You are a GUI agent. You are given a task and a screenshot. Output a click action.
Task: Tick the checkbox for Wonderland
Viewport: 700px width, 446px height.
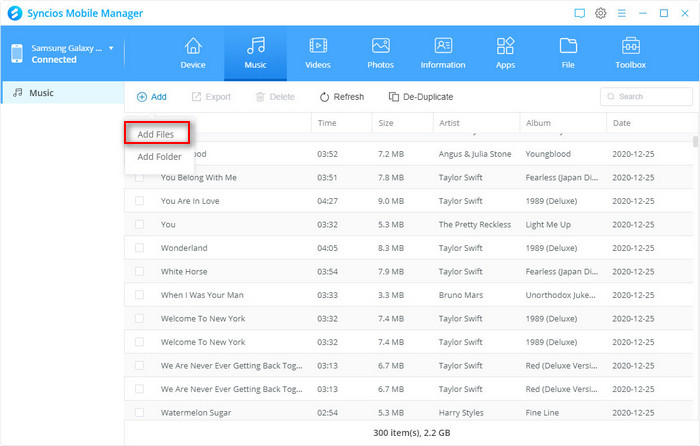click(x=140, y=247)
